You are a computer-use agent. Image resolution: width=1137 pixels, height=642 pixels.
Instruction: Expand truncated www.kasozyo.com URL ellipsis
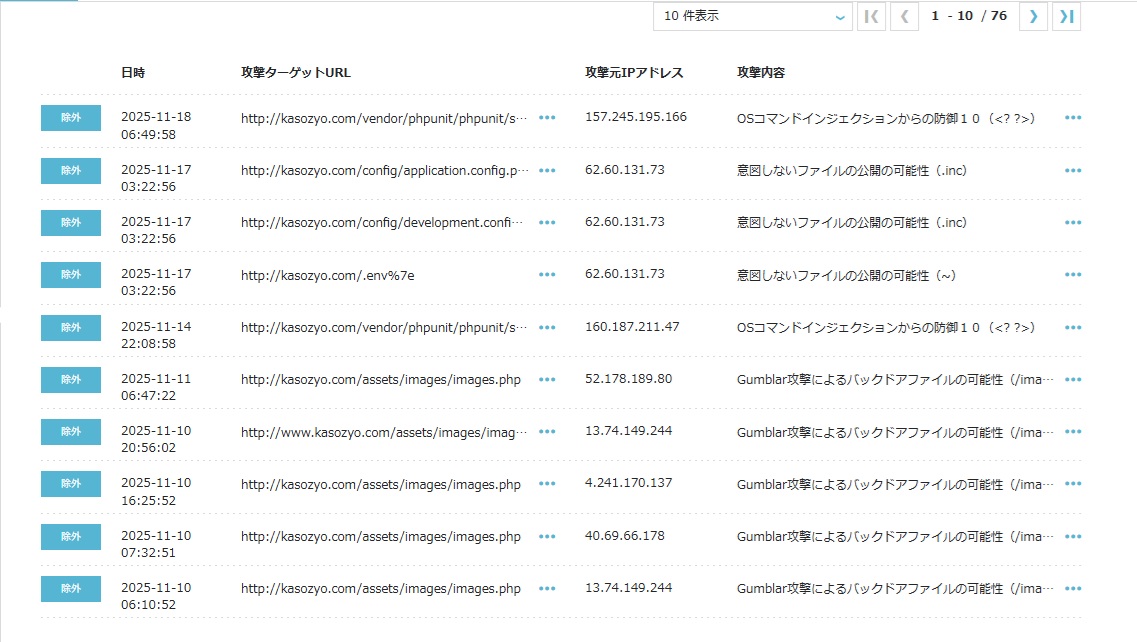tap(547, 432)
